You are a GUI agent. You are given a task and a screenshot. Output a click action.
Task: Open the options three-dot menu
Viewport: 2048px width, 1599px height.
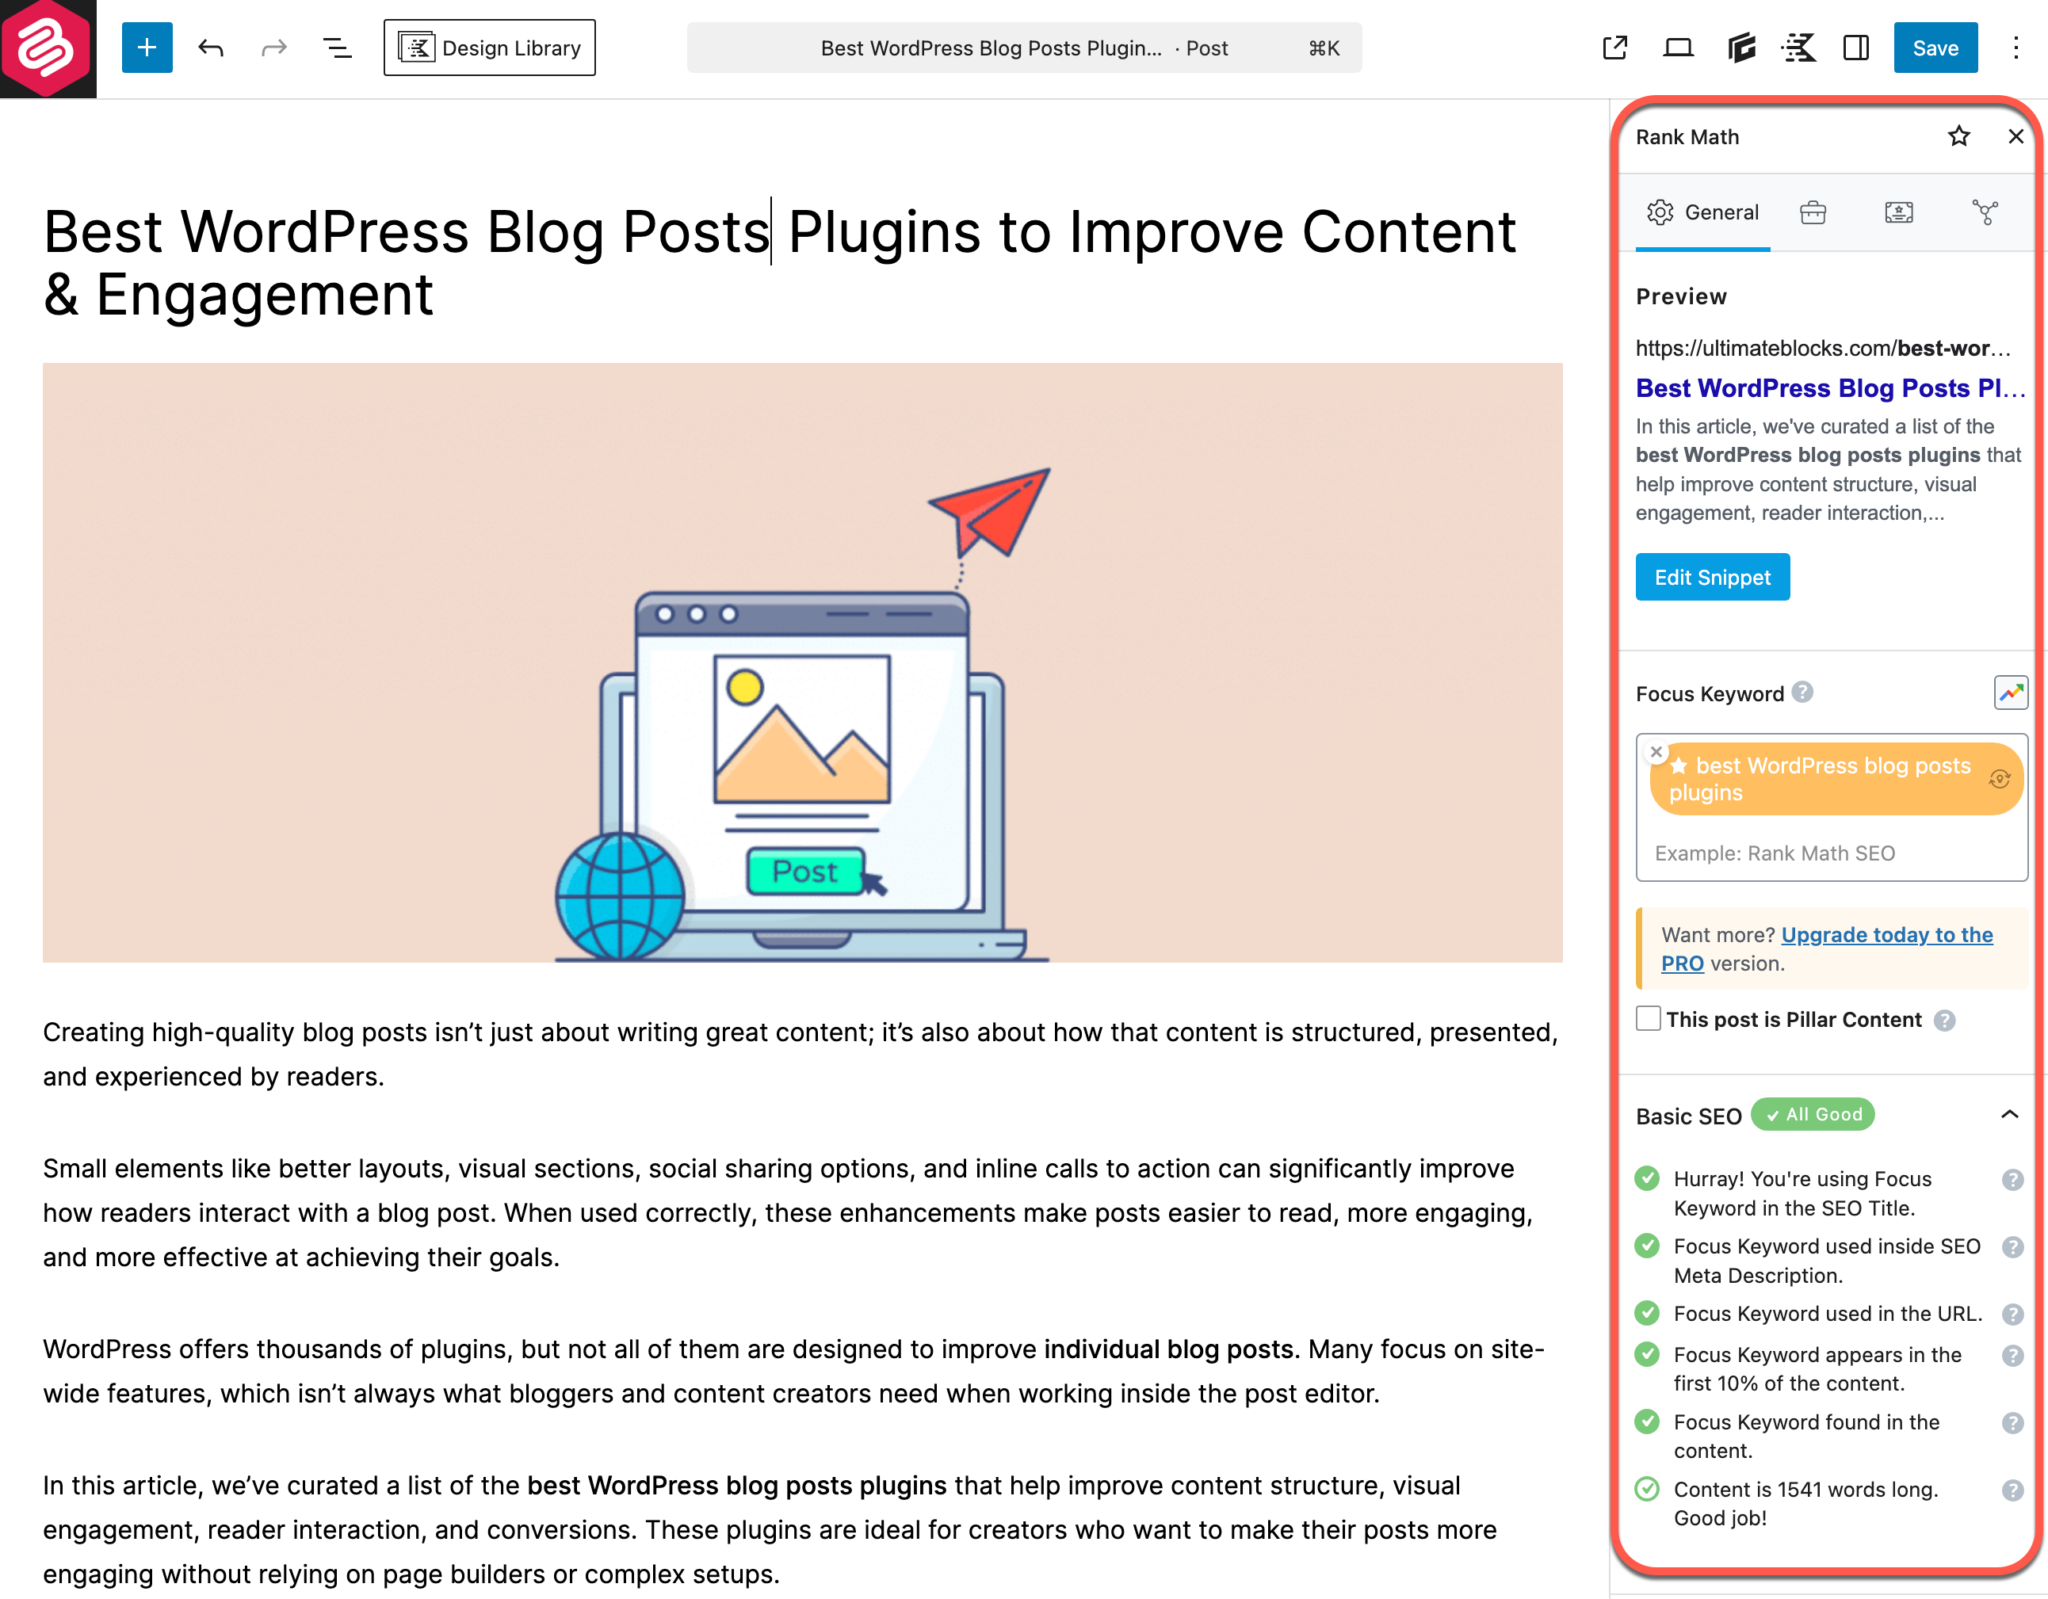tap(2016, 48)
